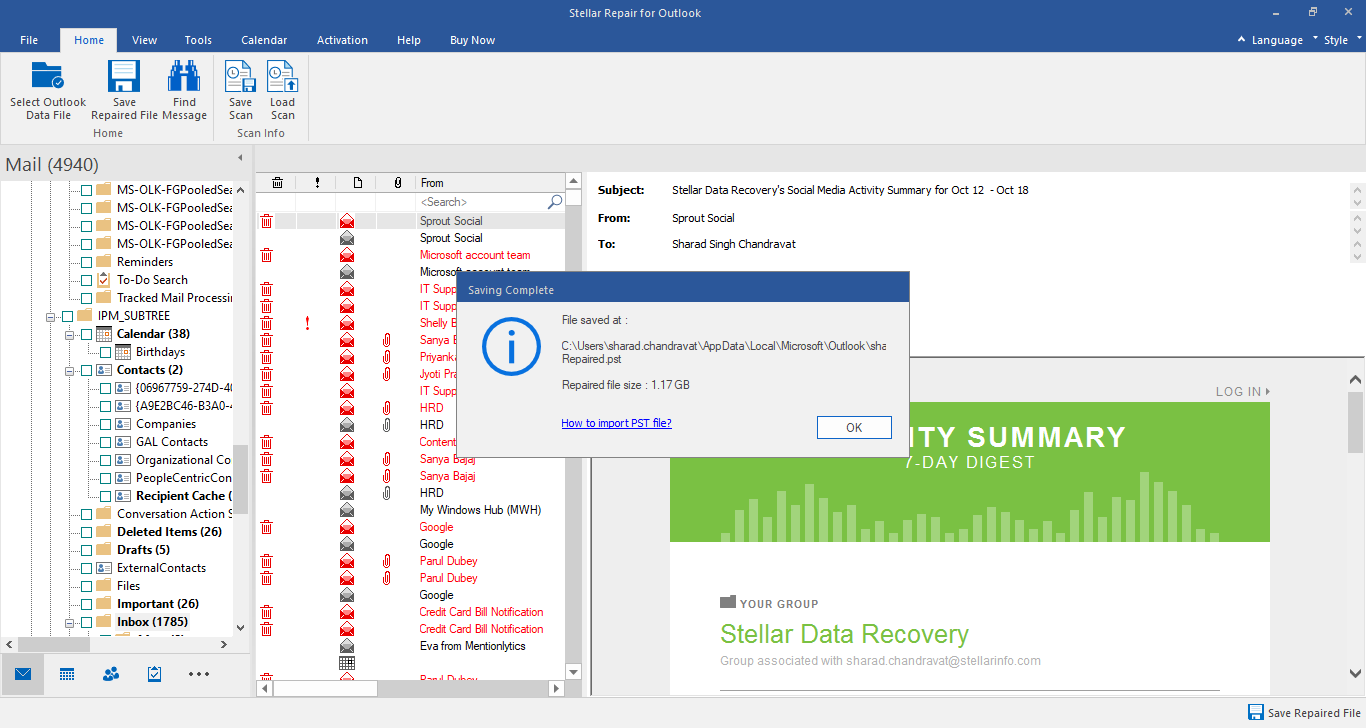Click Save Repaired File in status bar
The image size is (1366, 728).
point(1304,713)
